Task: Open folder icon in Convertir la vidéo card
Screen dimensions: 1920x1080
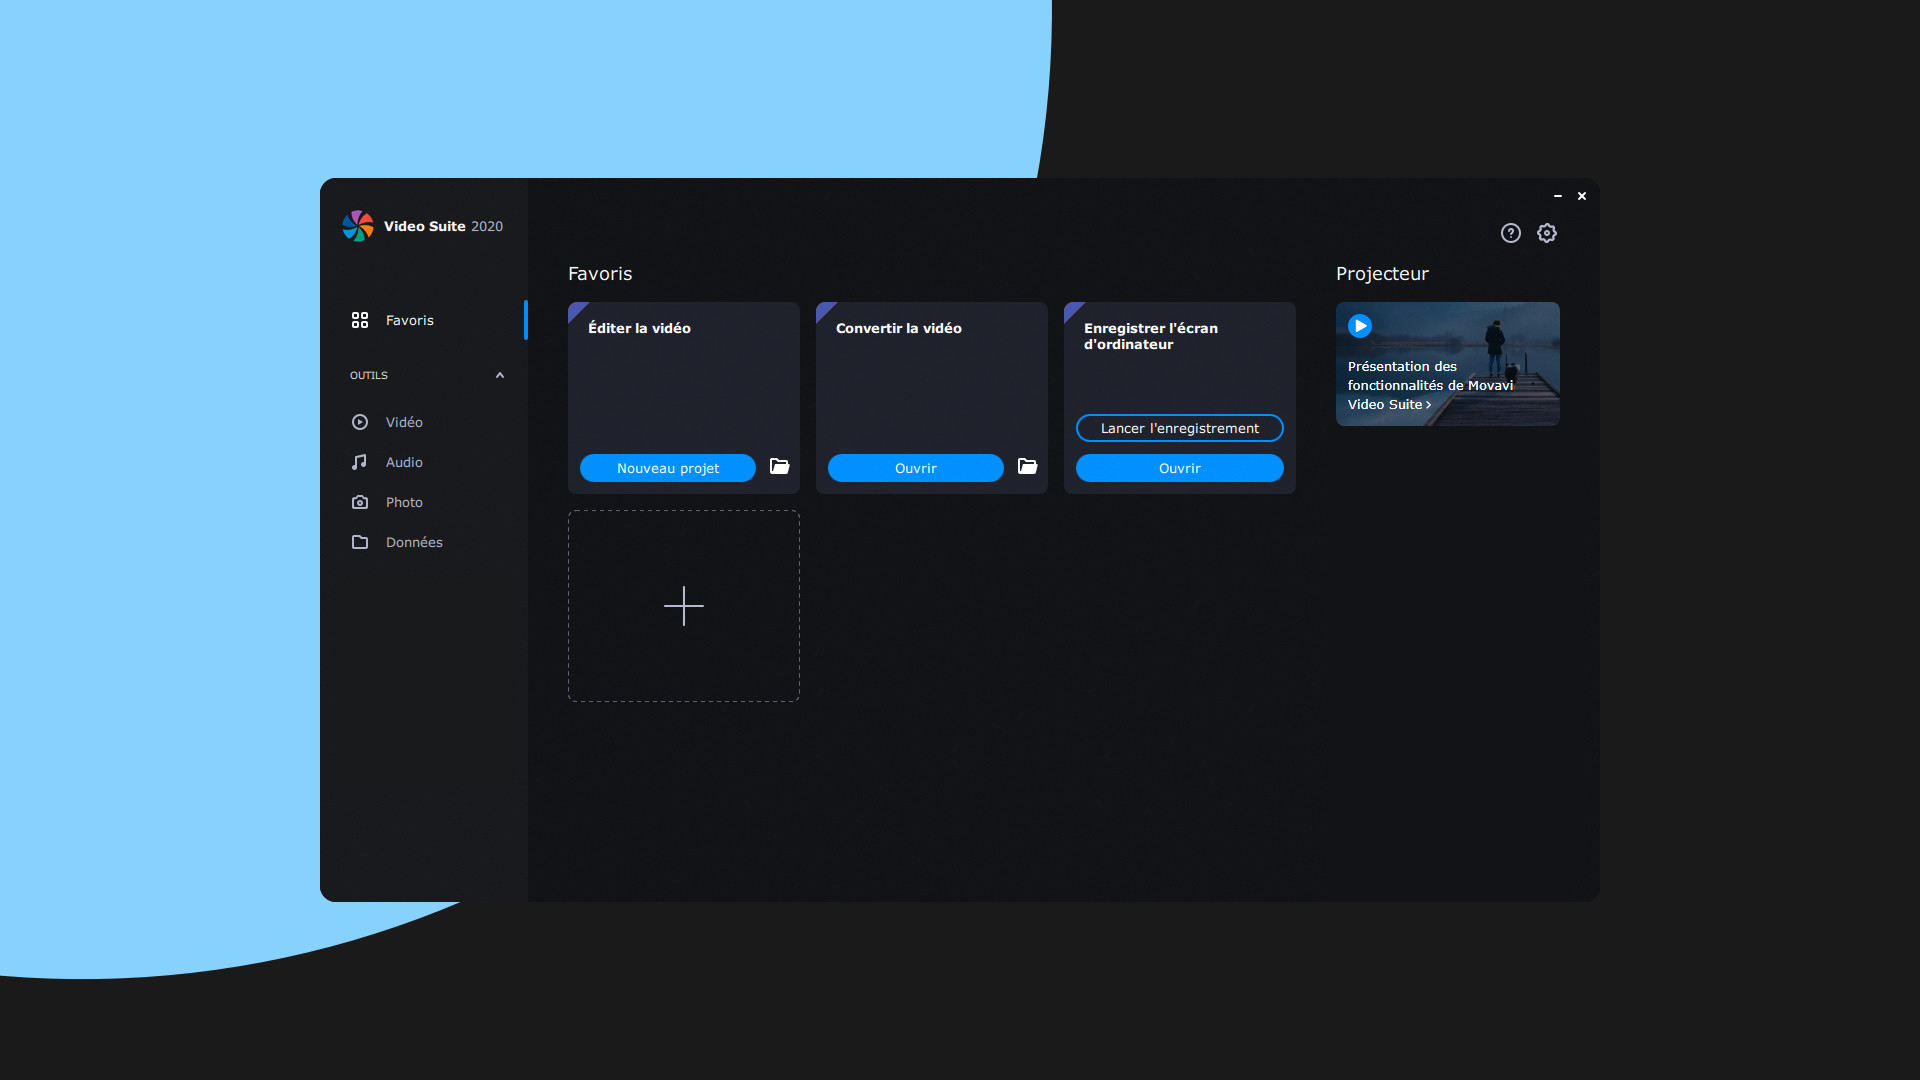Action: click(x=1027, y=467)
